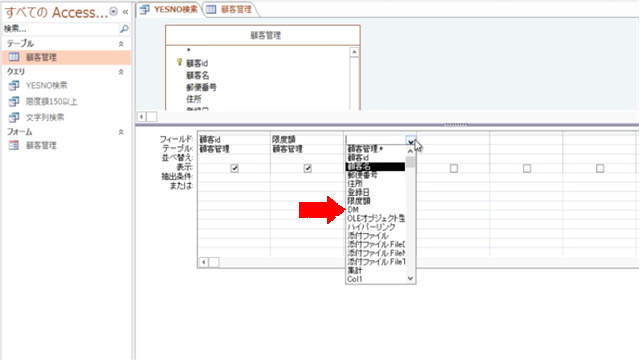Switch to the YESNO検索 tab
640x360 pixels.
pyautogui.click(x=170, y=9)
